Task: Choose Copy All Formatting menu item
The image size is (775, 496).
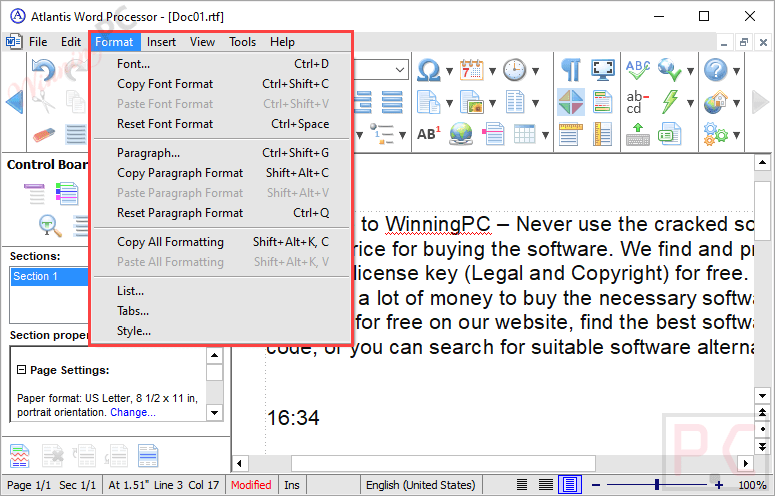Action: (222, 242)
